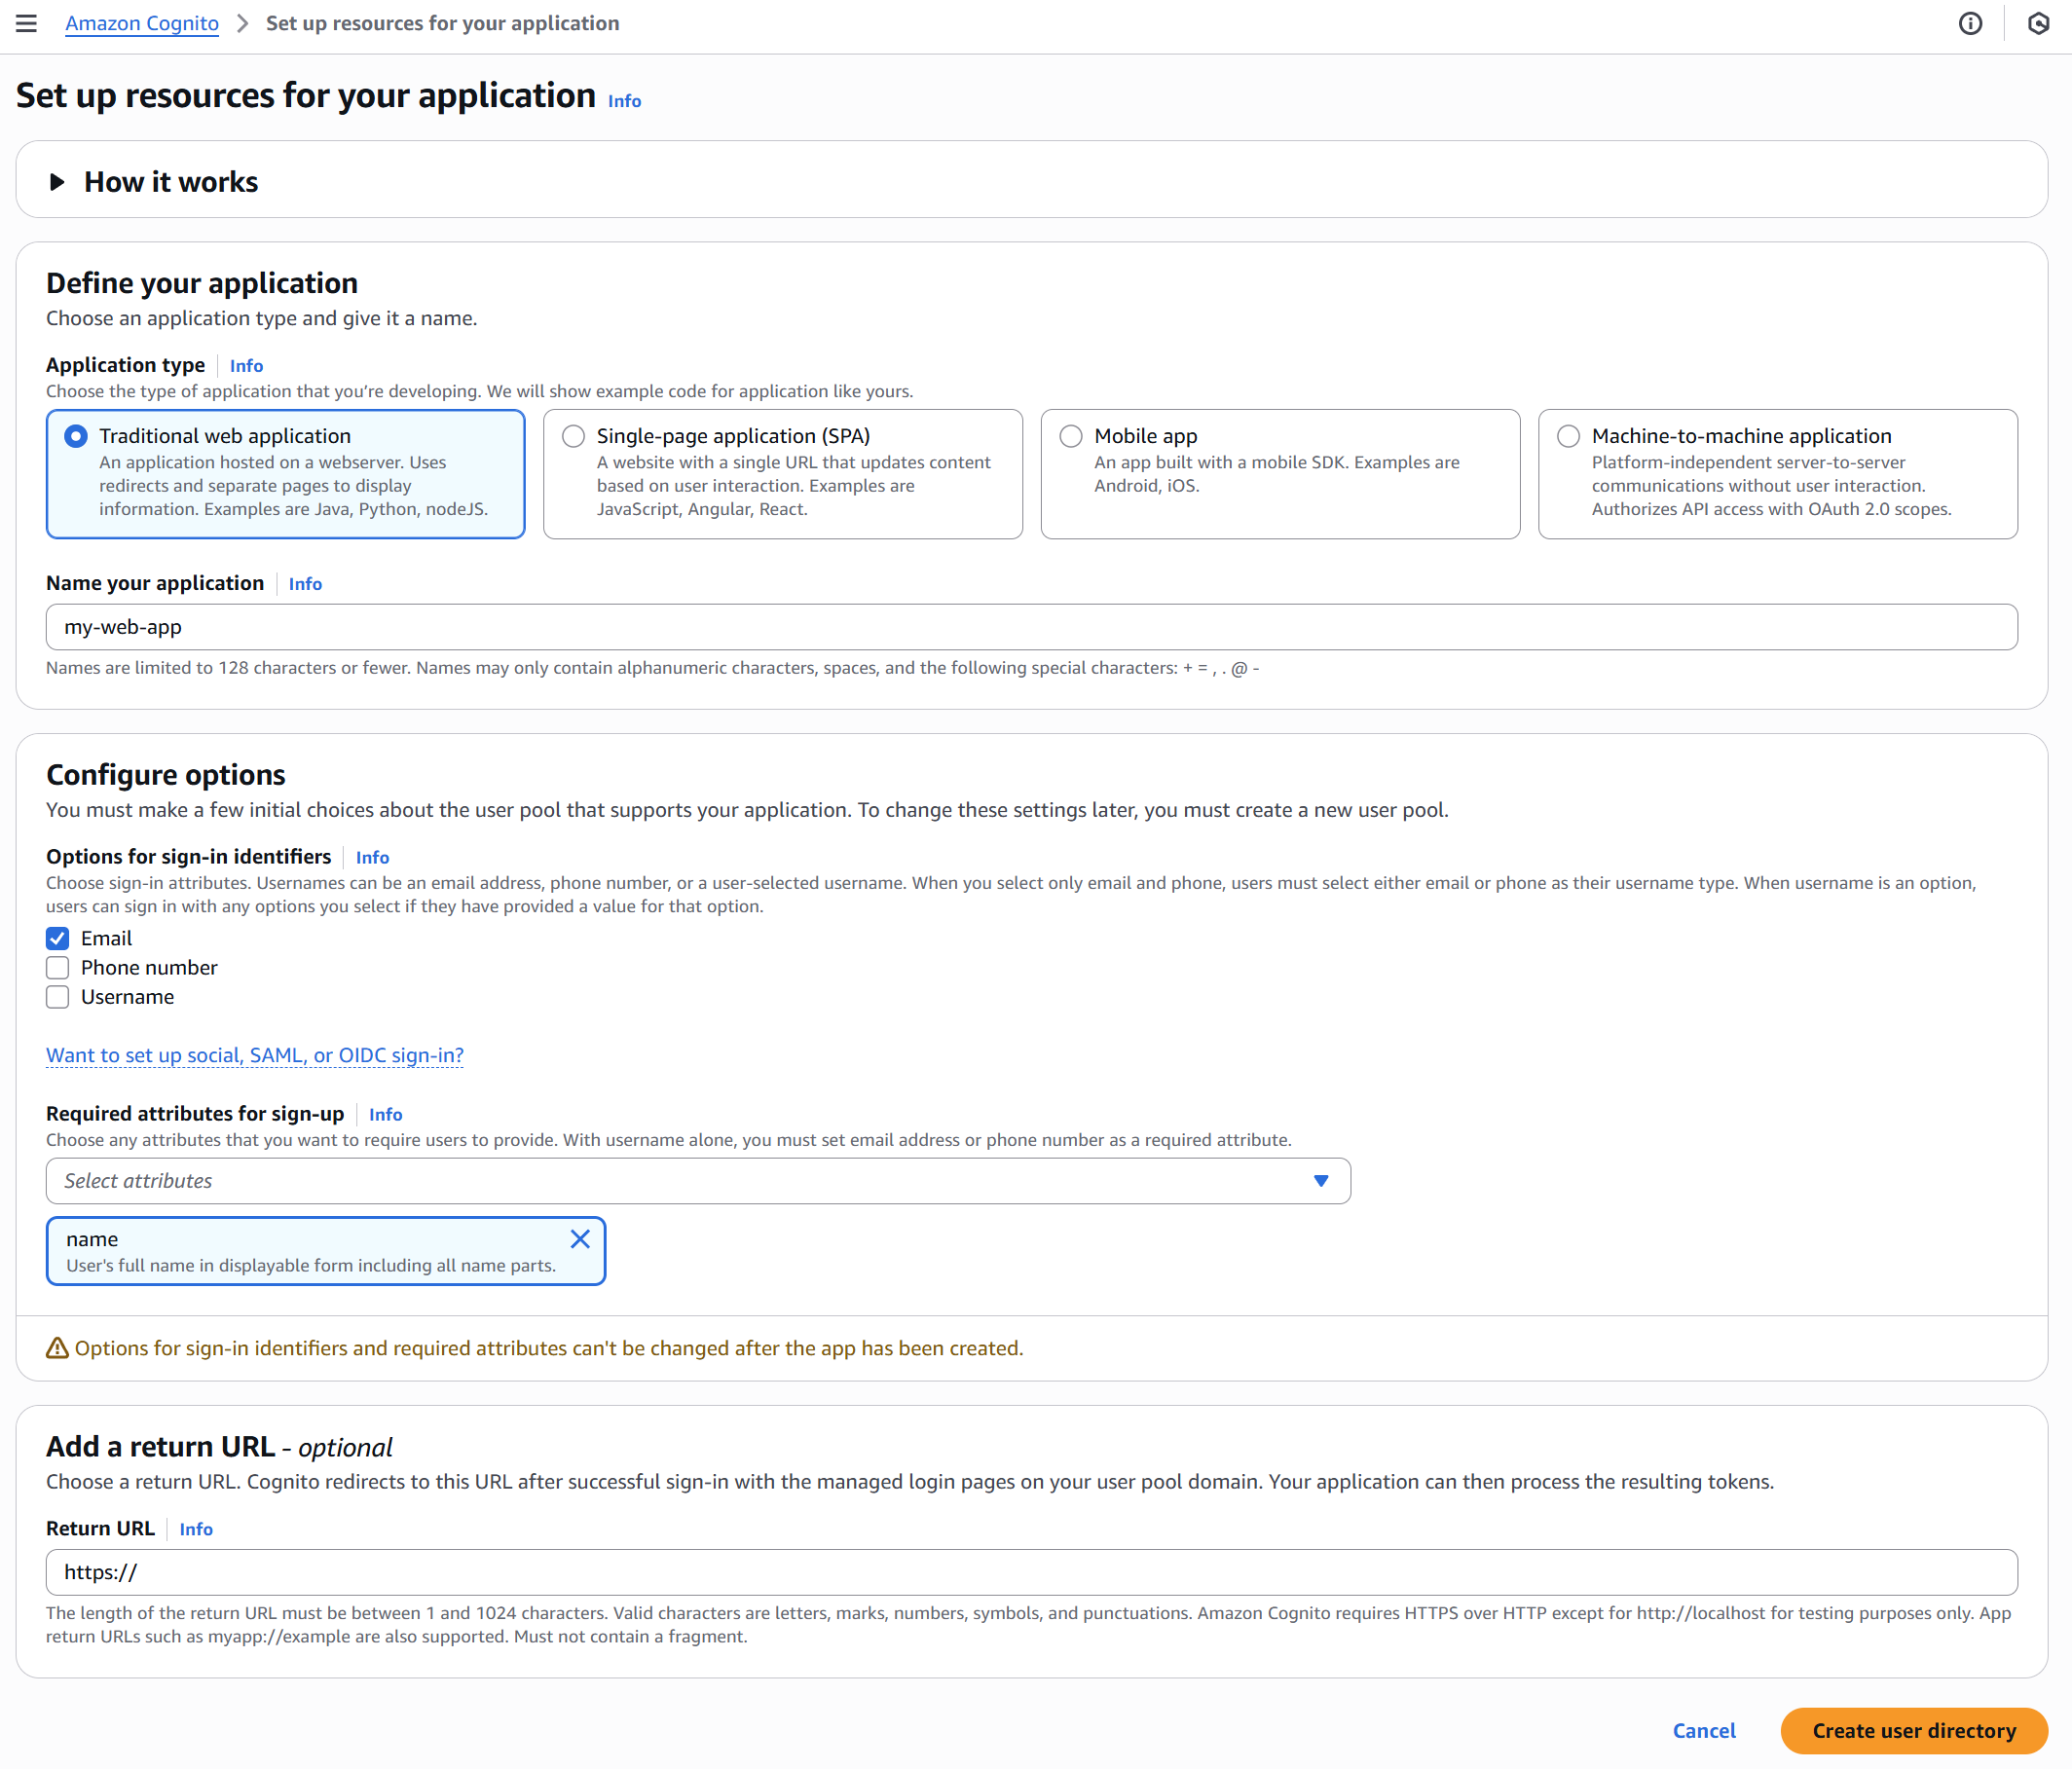2072x1769 pixels.
Task: Enable Phone number sign-in option
Action: 58,967
